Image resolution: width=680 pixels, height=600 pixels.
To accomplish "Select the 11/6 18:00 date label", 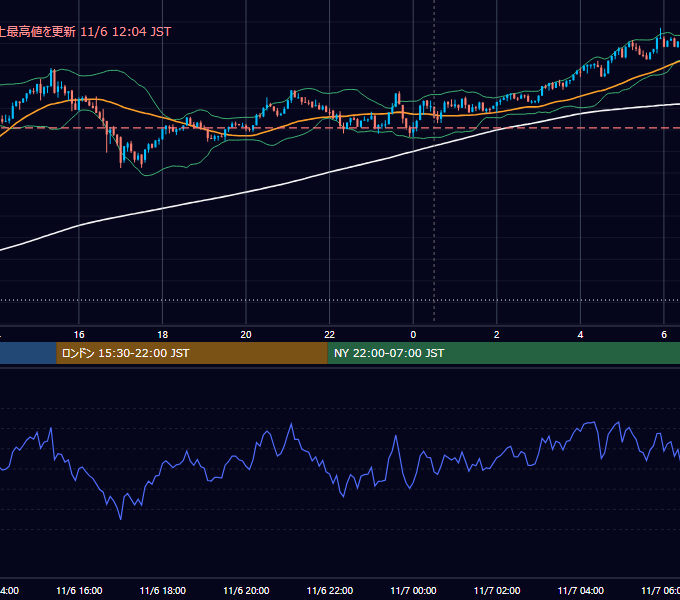I will click(163, 590).
